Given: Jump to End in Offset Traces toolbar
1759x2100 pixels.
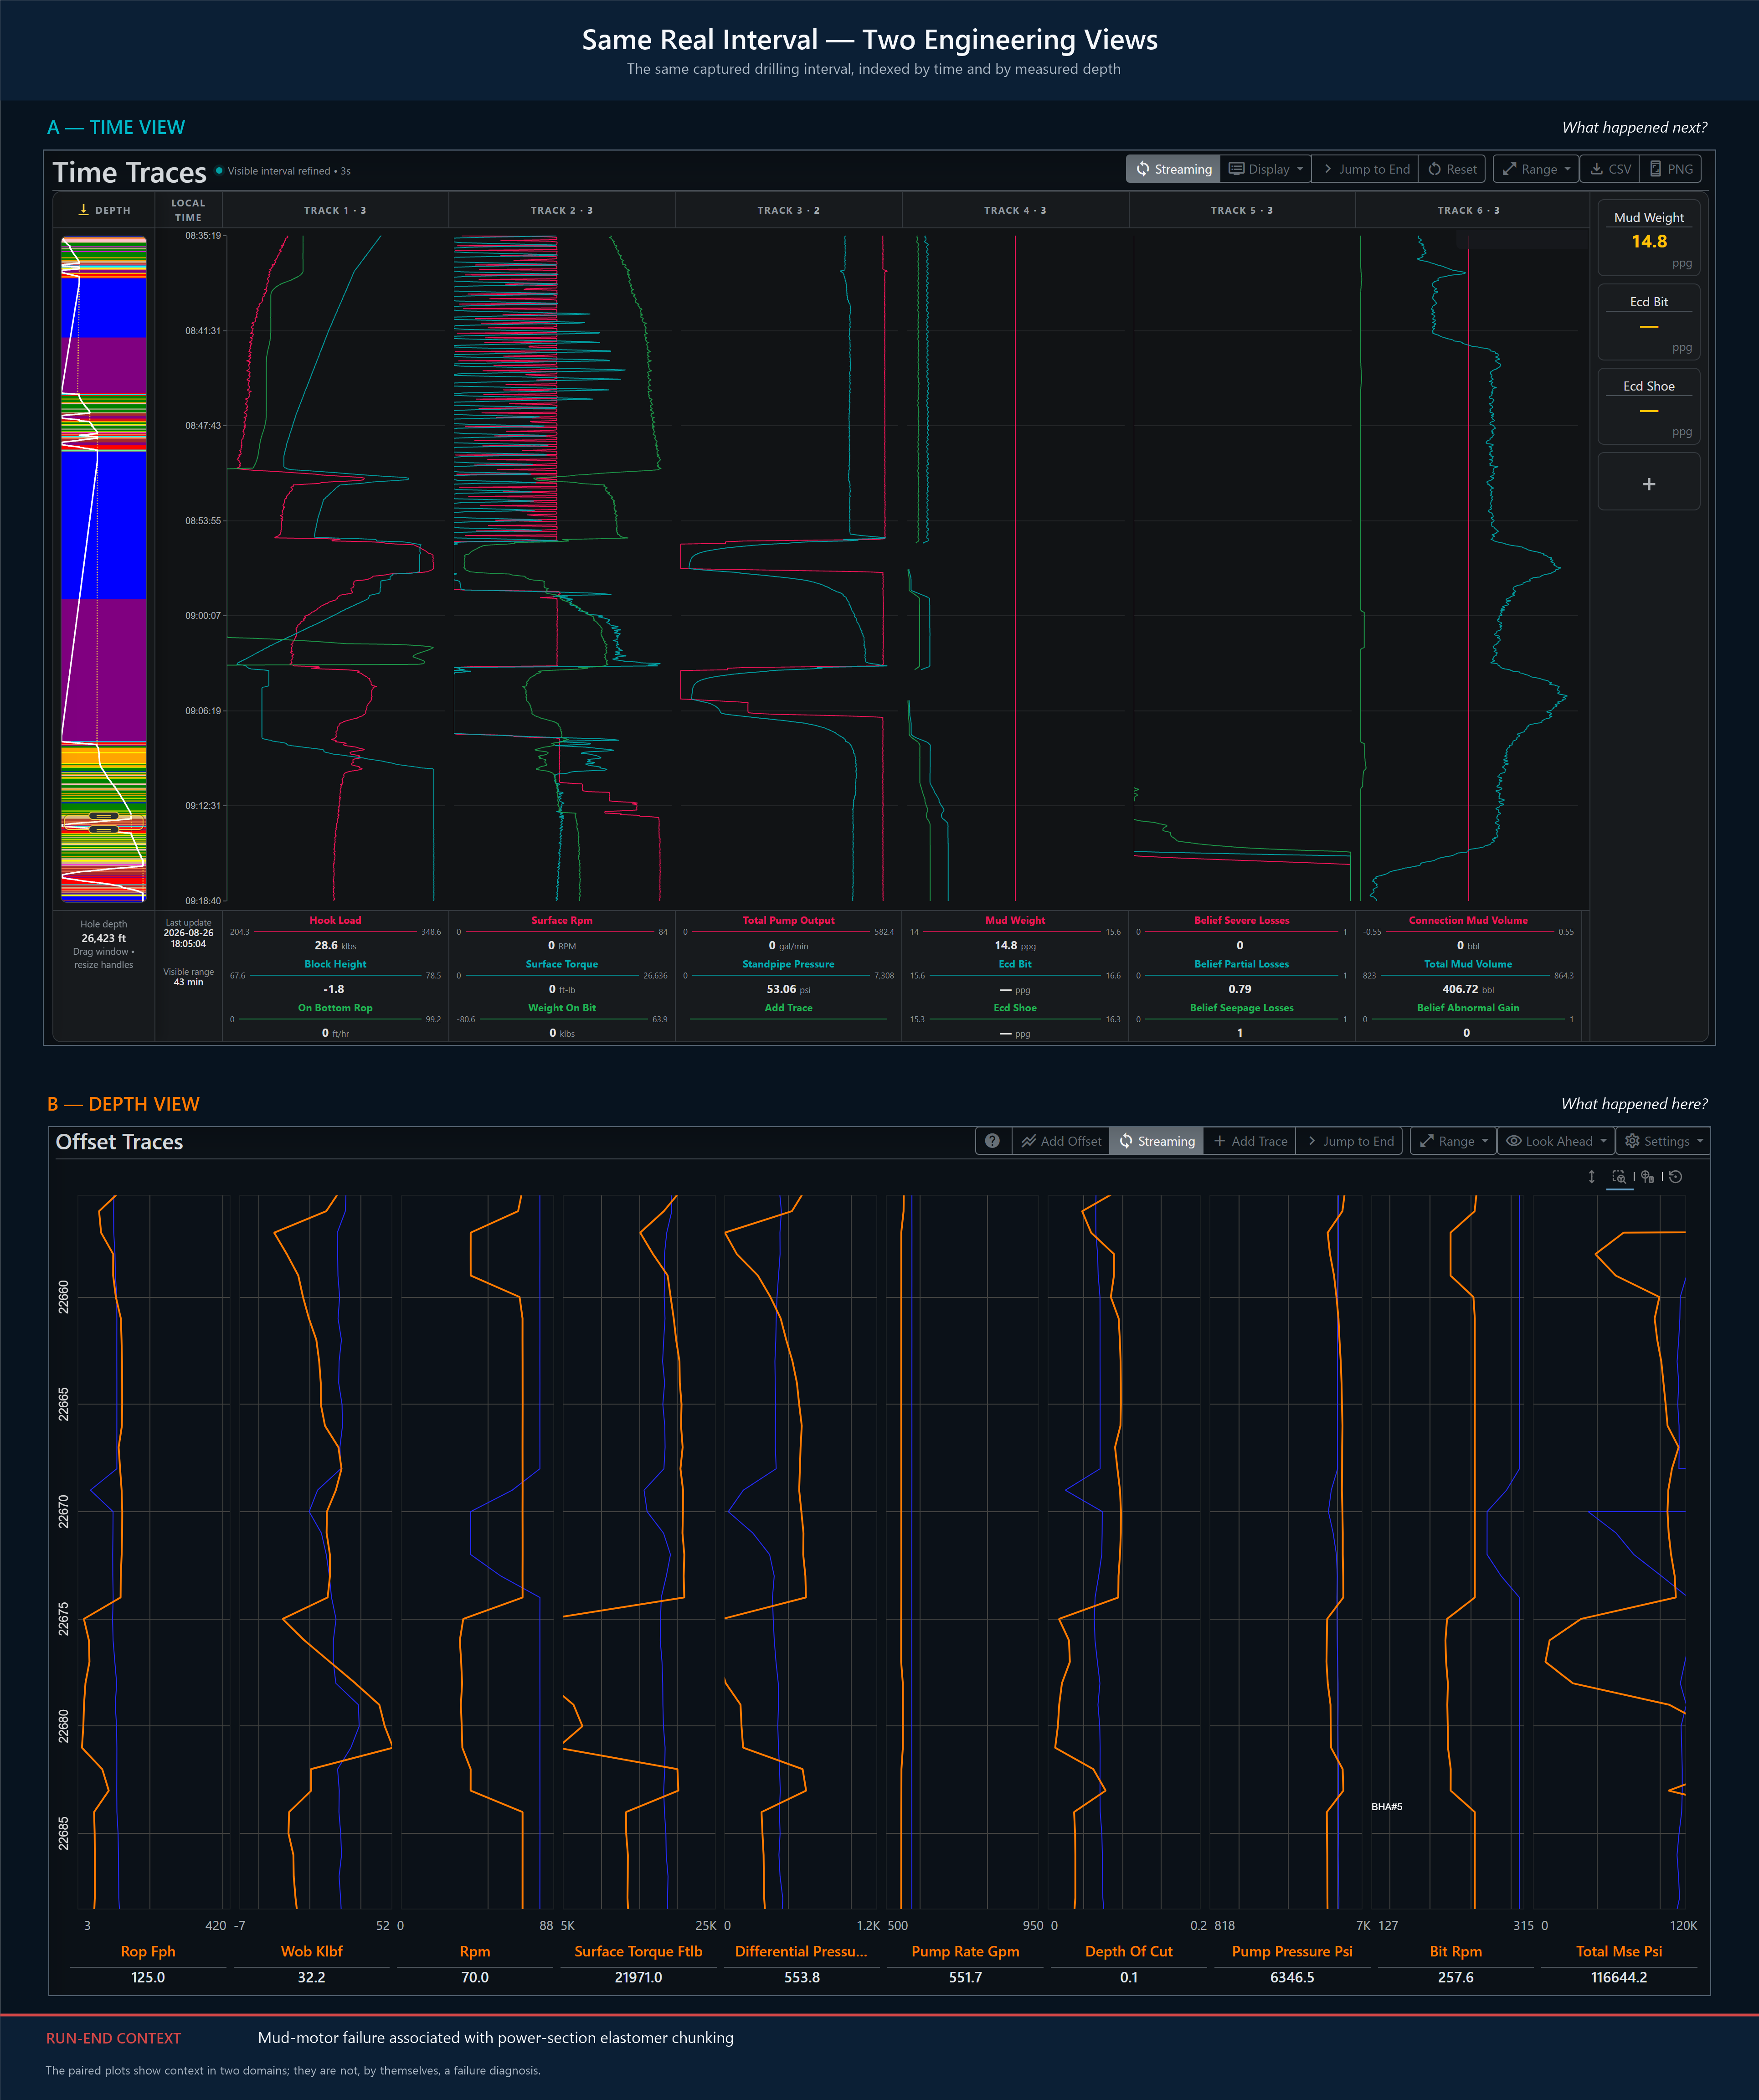Looking at the screenshot, I should point(1349,1141).
